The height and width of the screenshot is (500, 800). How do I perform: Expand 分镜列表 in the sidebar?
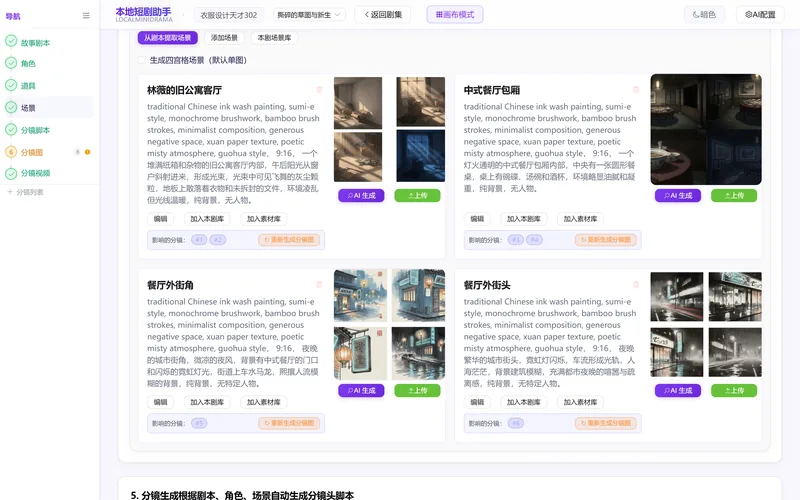tap(25, 192)
